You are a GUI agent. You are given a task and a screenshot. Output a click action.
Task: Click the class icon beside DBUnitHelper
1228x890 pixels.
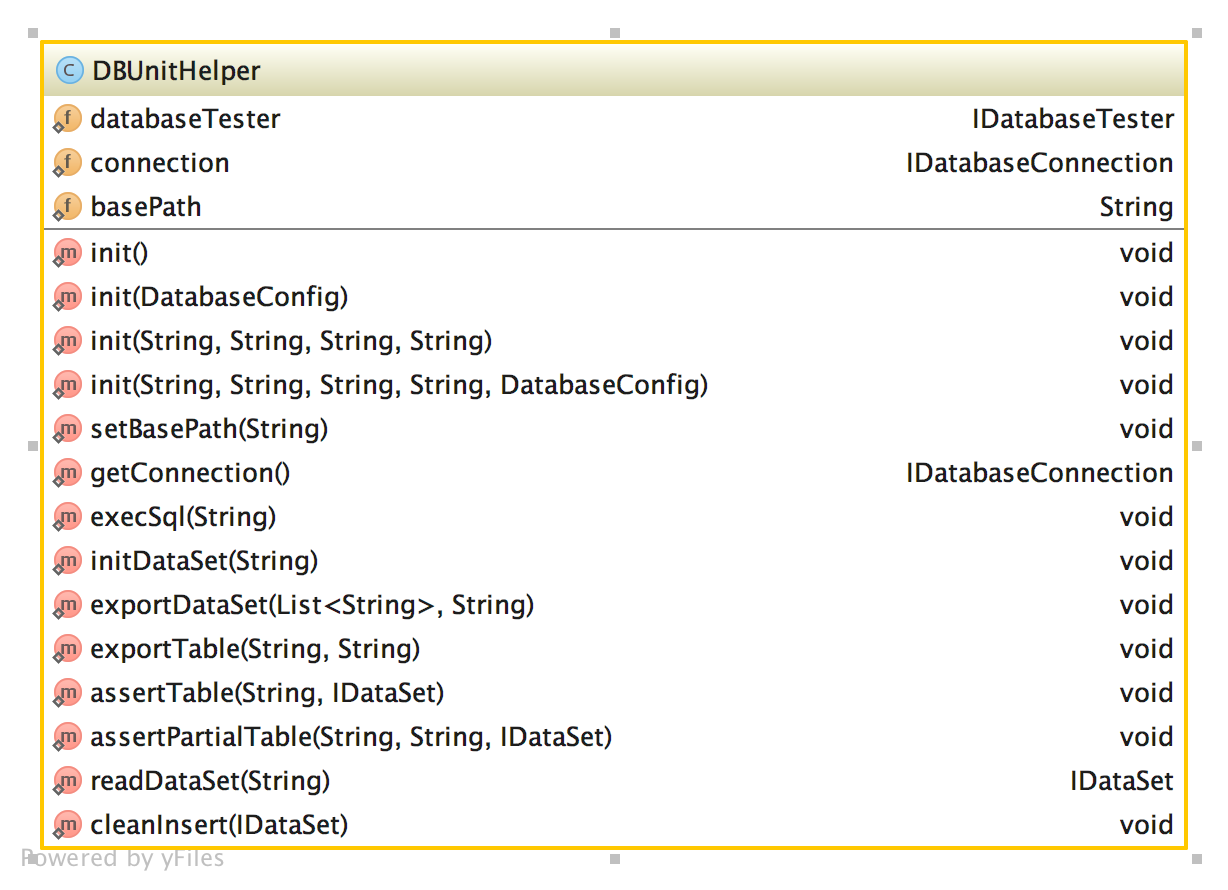[x=69, y=71]
